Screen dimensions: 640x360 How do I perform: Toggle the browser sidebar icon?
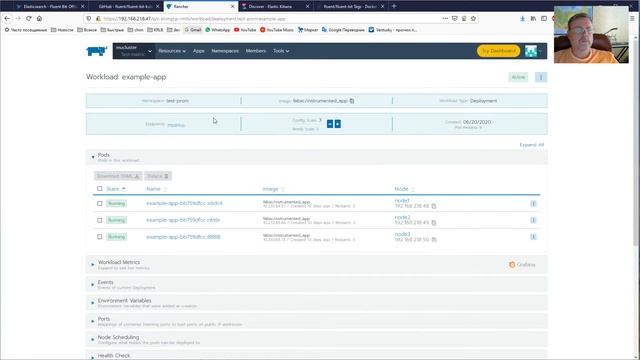544,18
